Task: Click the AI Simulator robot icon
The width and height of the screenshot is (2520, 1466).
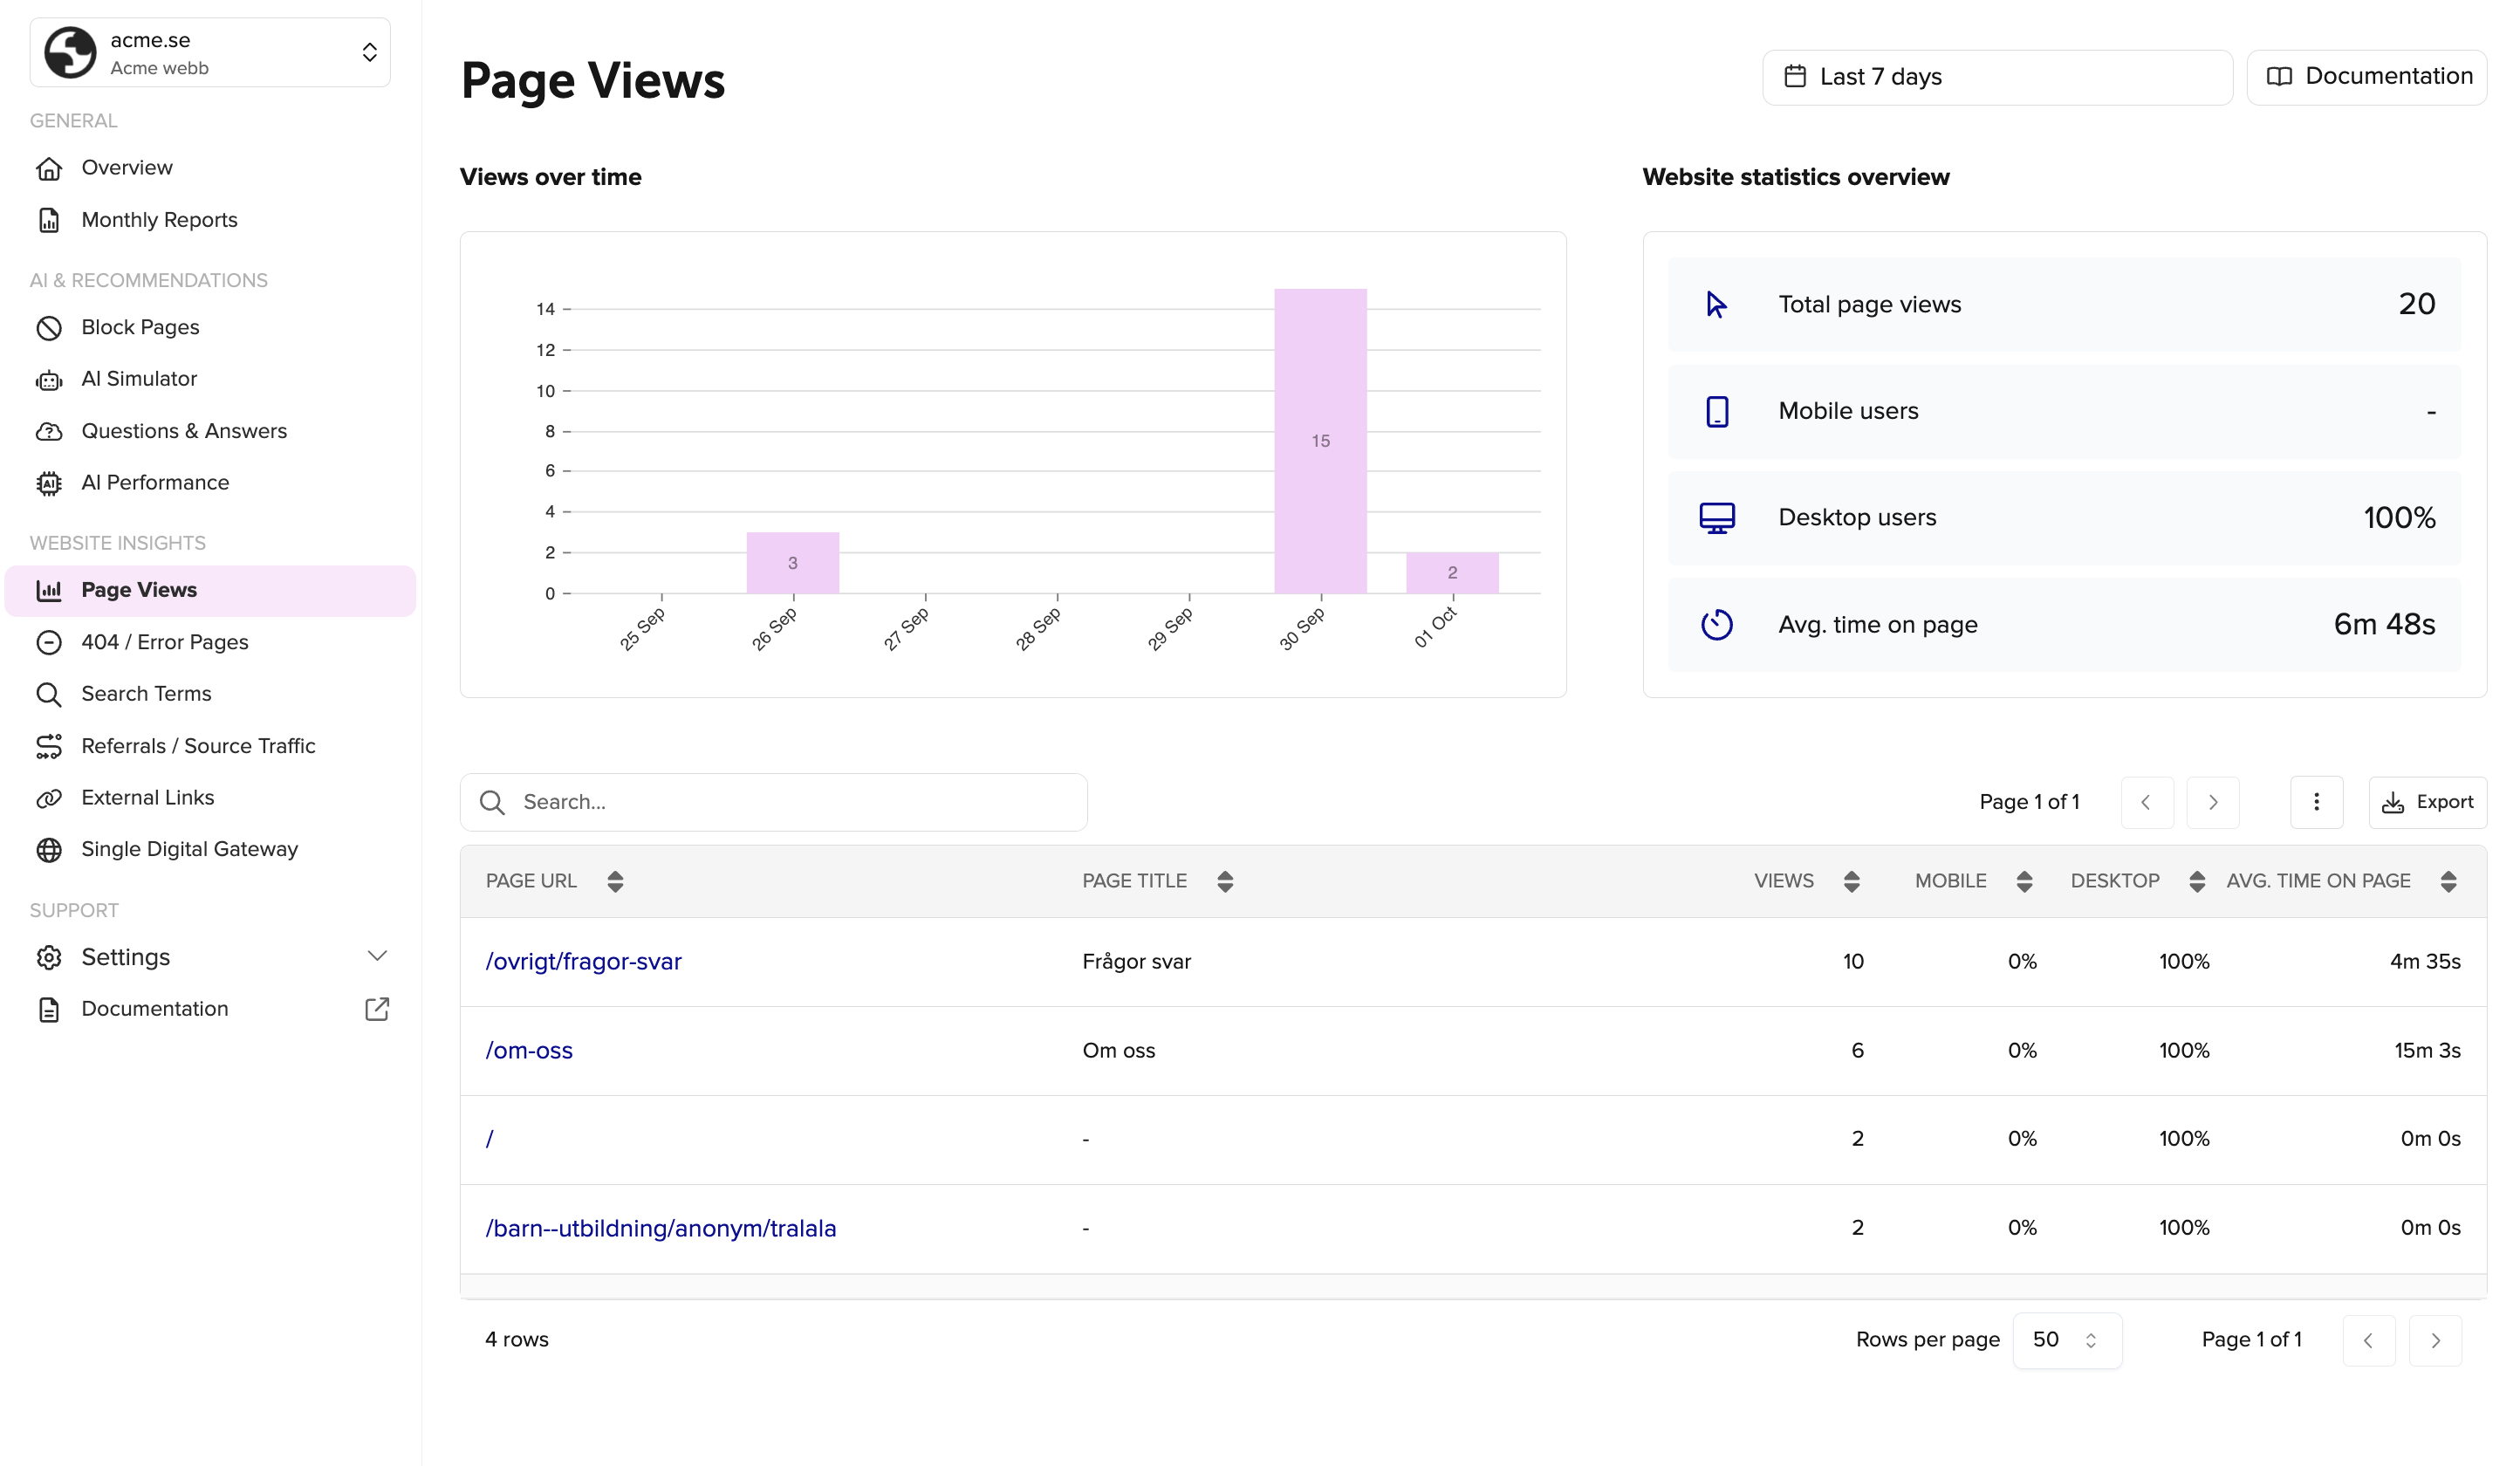Action: coord(49,380)
